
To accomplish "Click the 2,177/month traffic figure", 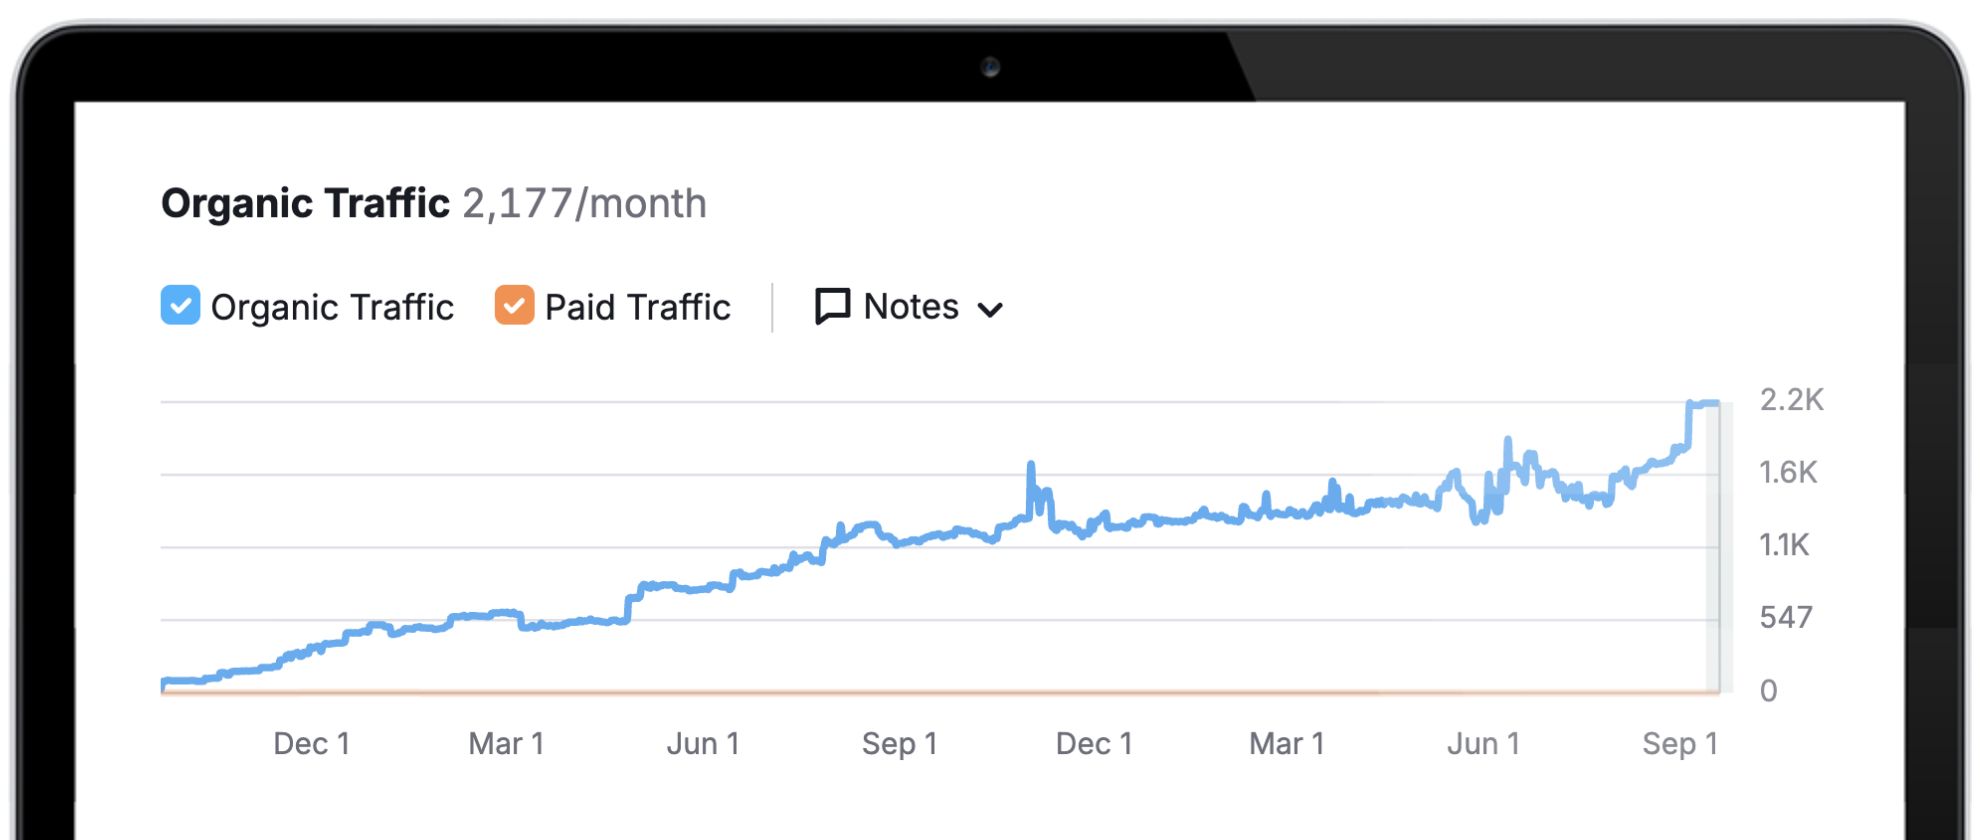I will pos(586,203).
